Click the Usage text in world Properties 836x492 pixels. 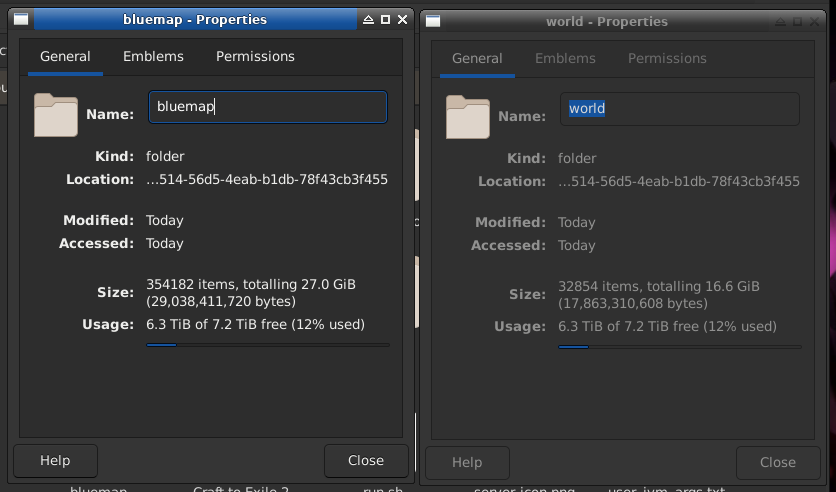667,327
